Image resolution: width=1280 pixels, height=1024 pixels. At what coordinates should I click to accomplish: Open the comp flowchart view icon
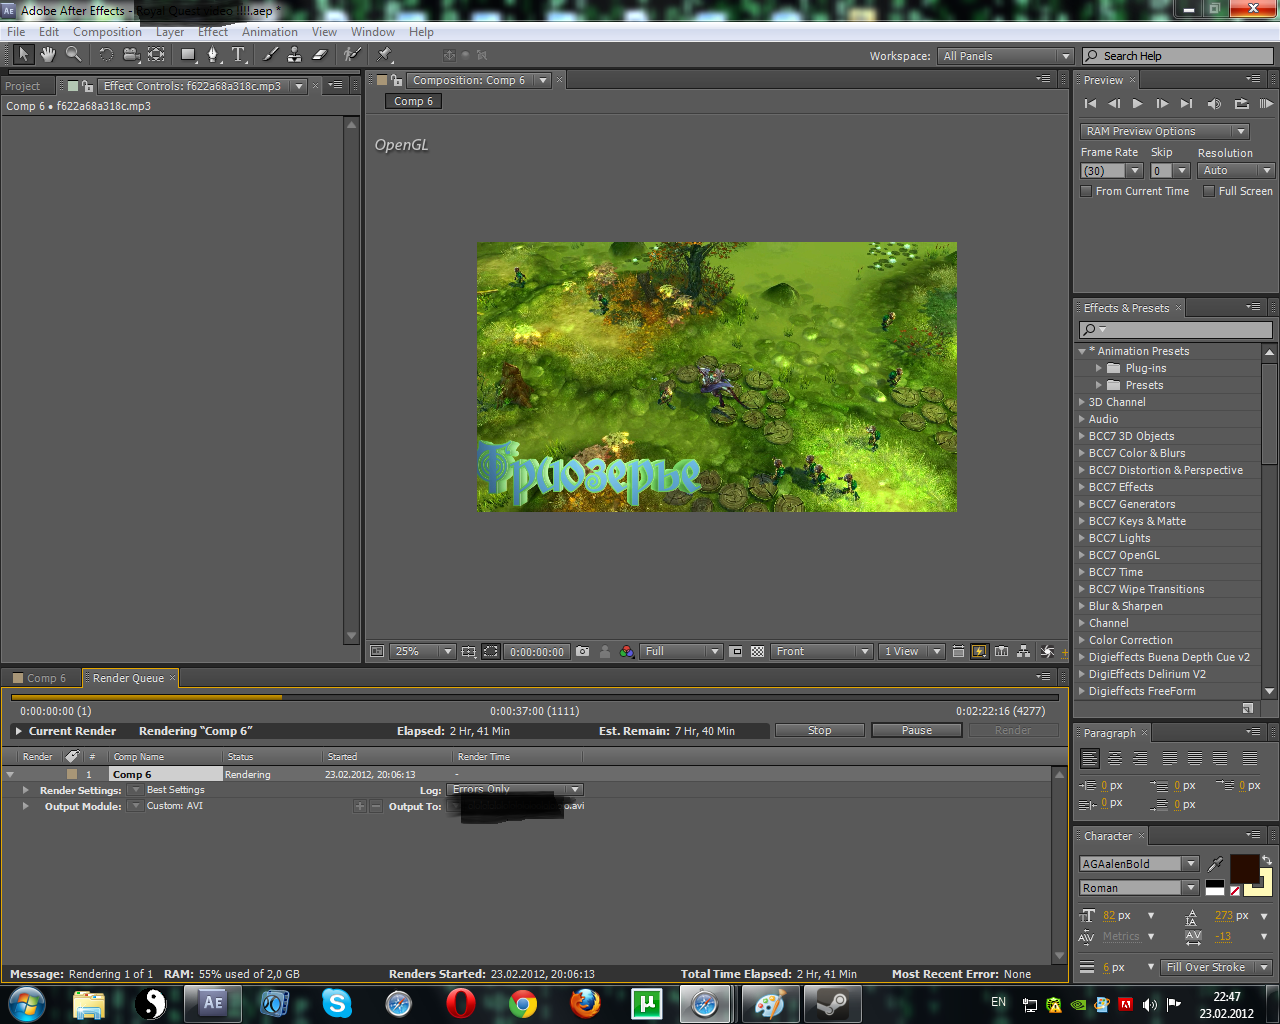pyautogui.click(x=1023, y=651)
